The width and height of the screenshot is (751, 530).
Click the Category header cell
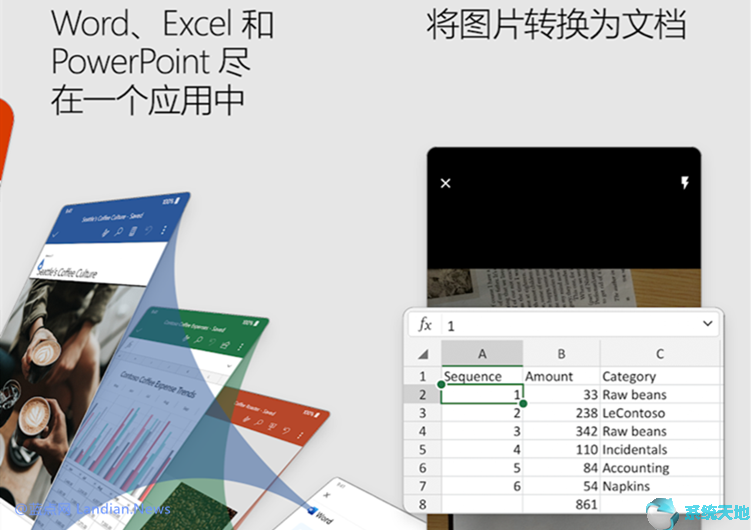[660, 376]
